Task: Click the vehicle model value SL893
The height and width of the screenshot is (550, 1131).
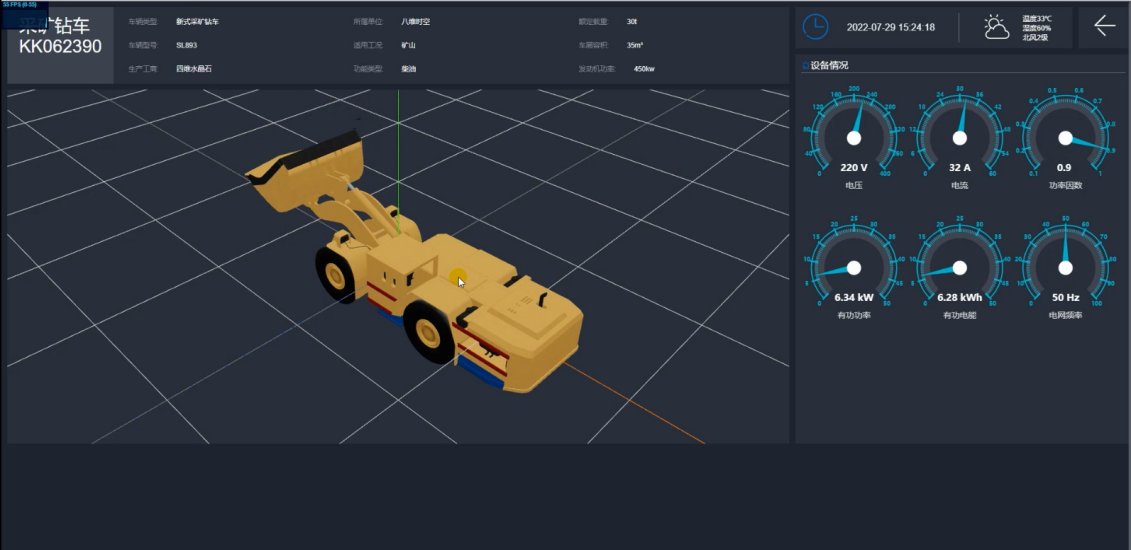Action: pyautogui.click(x=187, y=45)
